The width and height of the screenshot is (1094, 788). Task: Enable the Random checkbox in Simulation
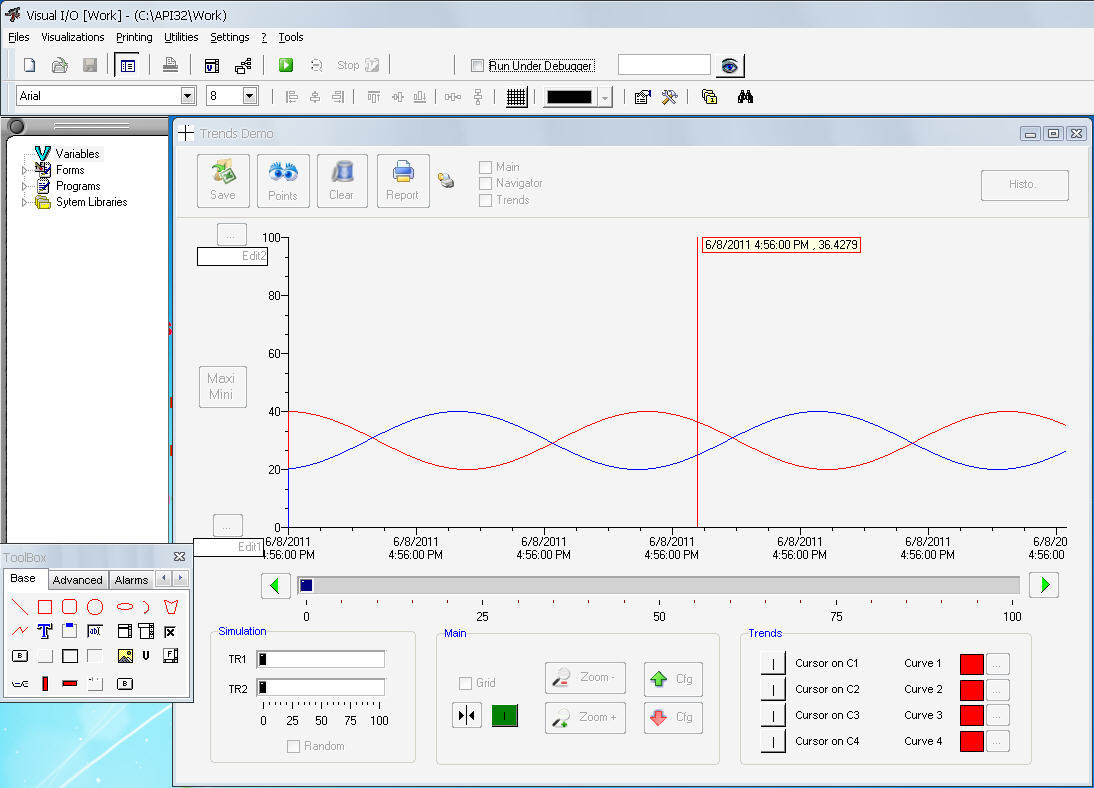click(294, 746)
